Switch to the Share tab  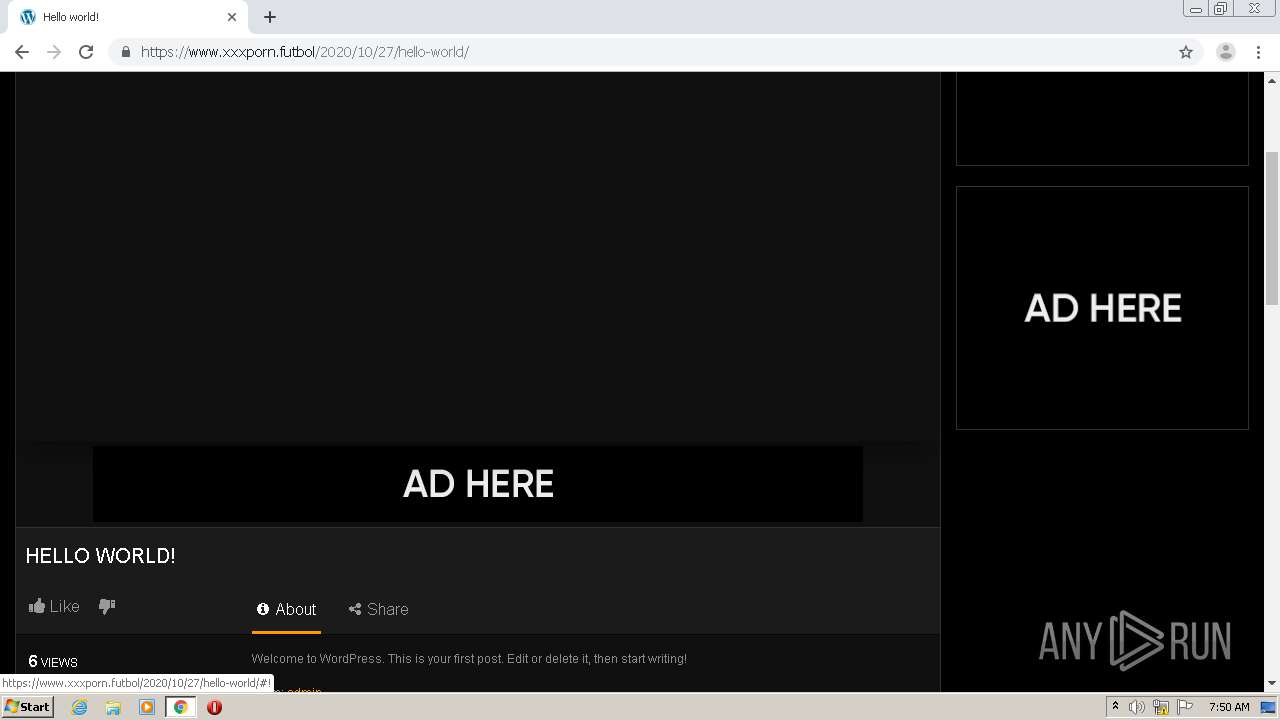point(378,609)
